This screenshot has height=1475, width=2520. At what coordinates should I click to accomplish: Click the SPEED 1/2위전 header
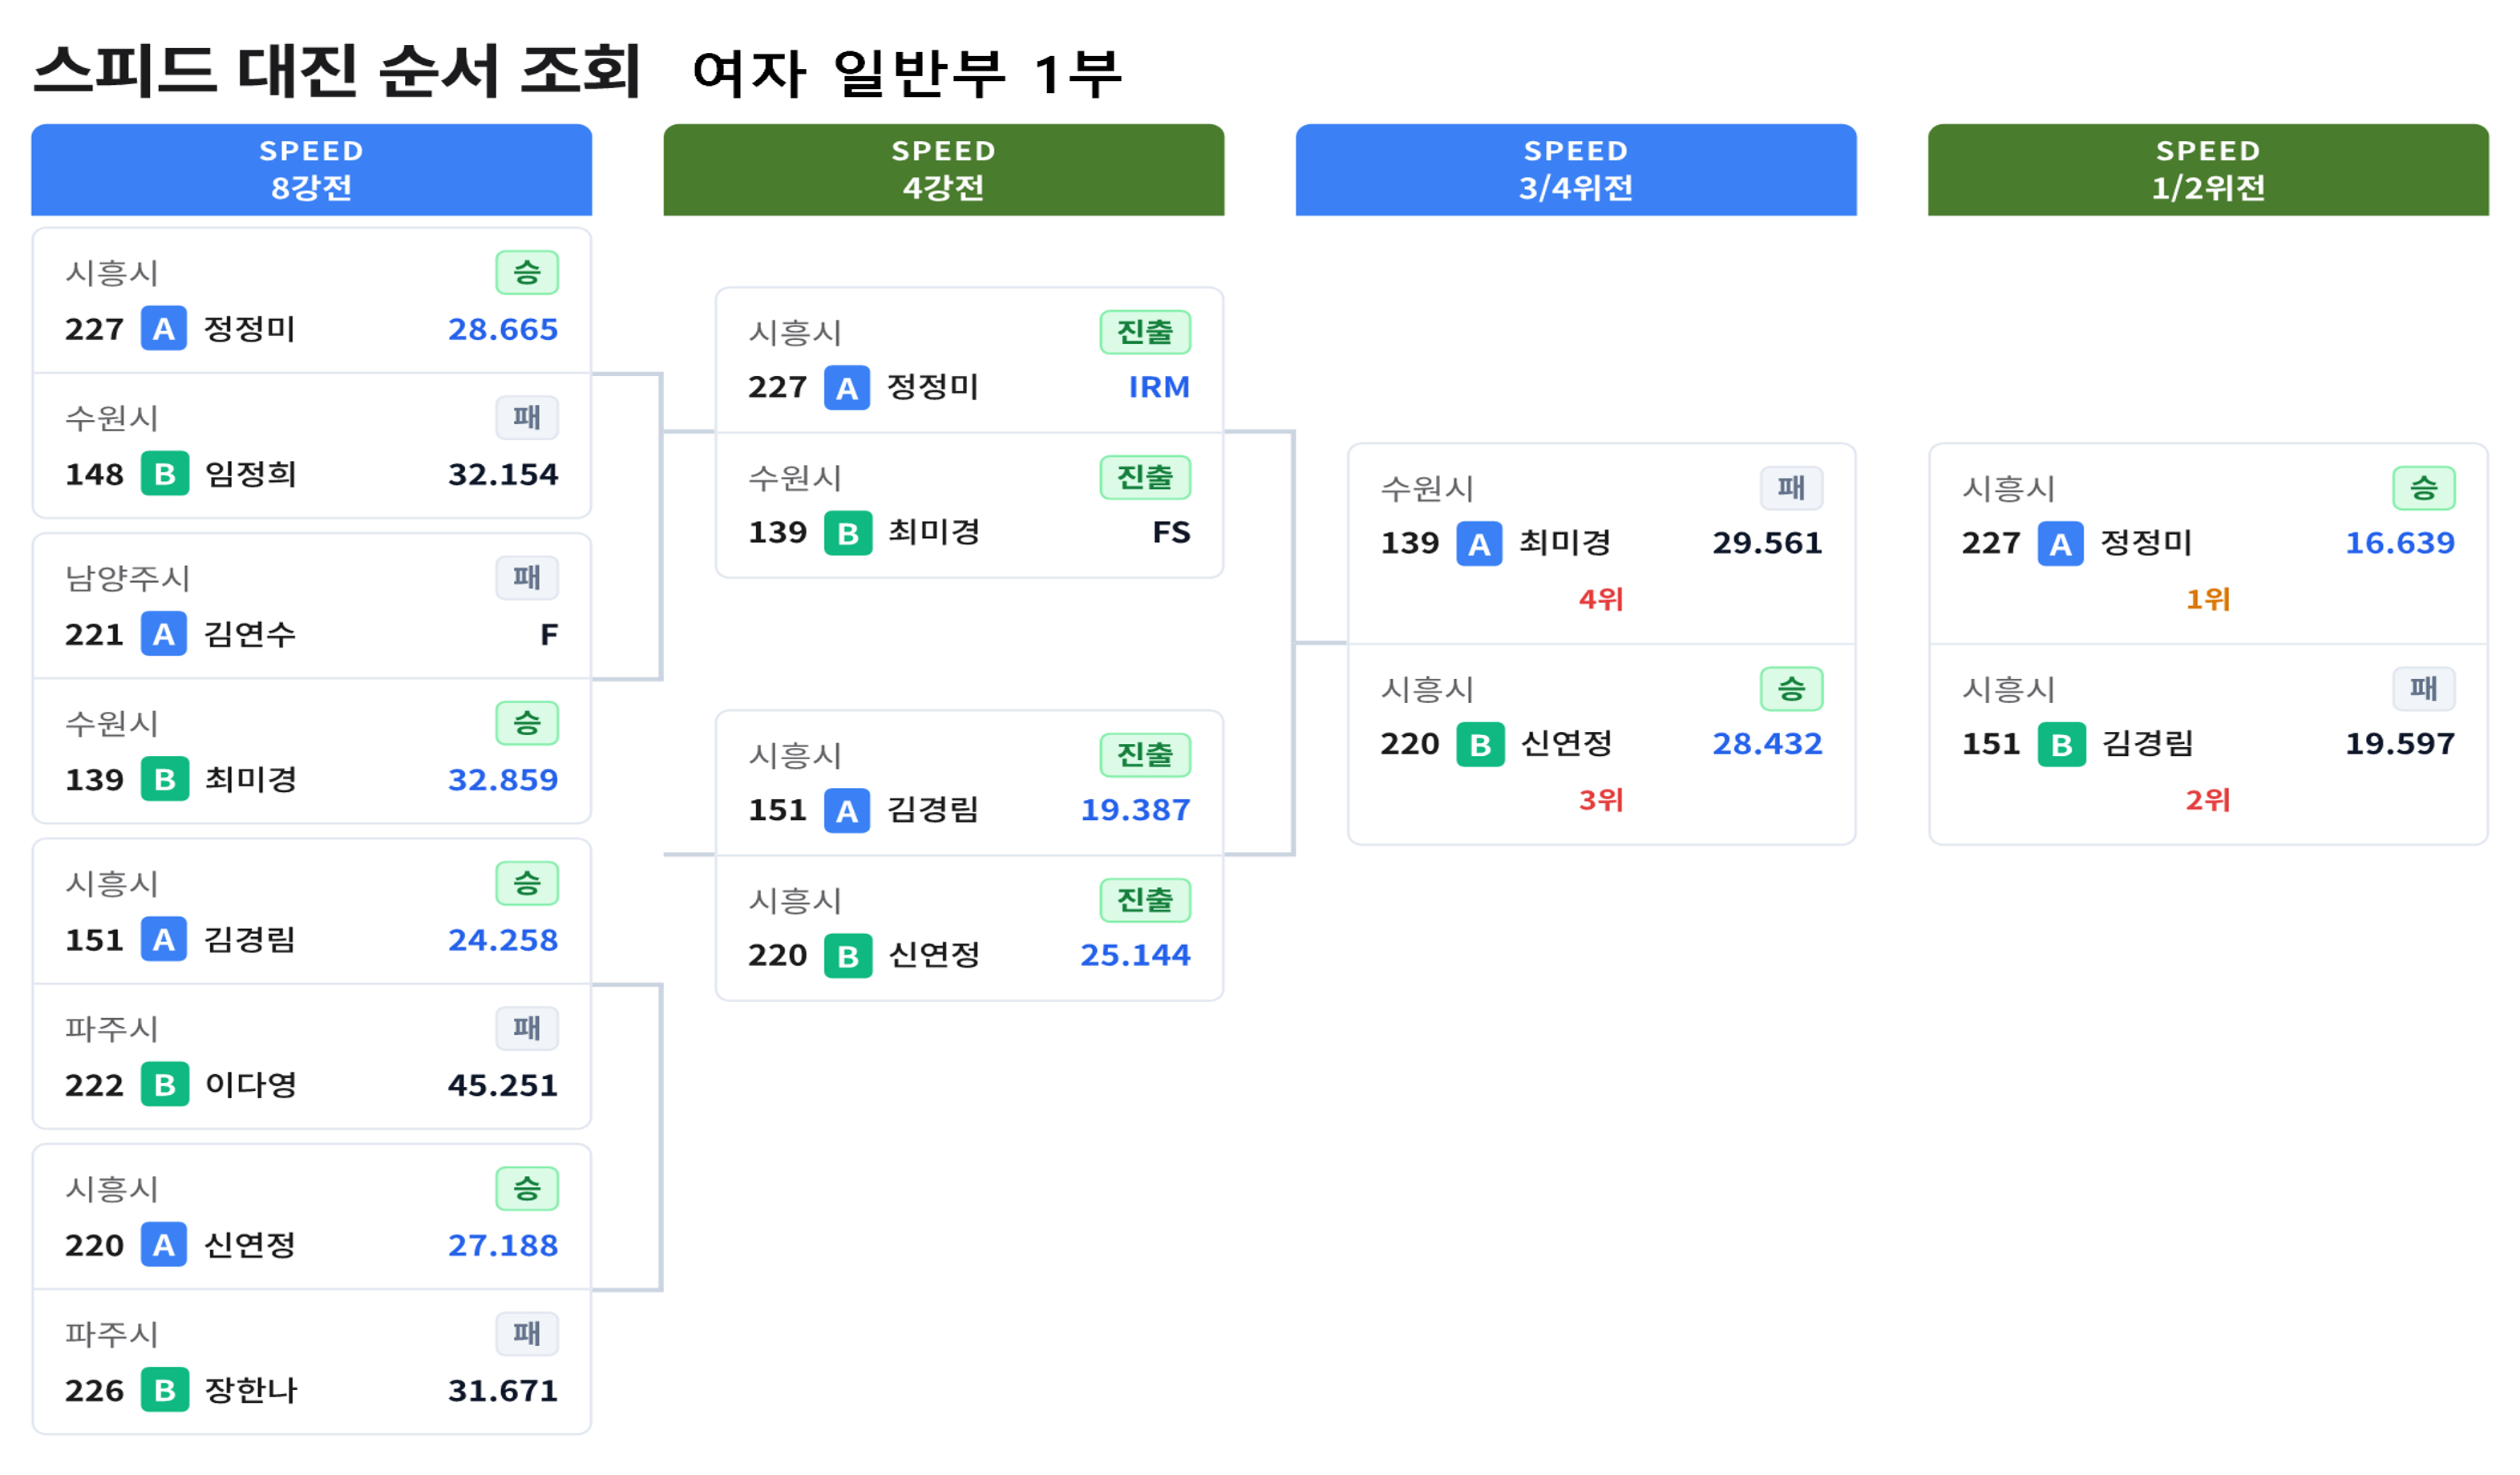coord(2207,169)
